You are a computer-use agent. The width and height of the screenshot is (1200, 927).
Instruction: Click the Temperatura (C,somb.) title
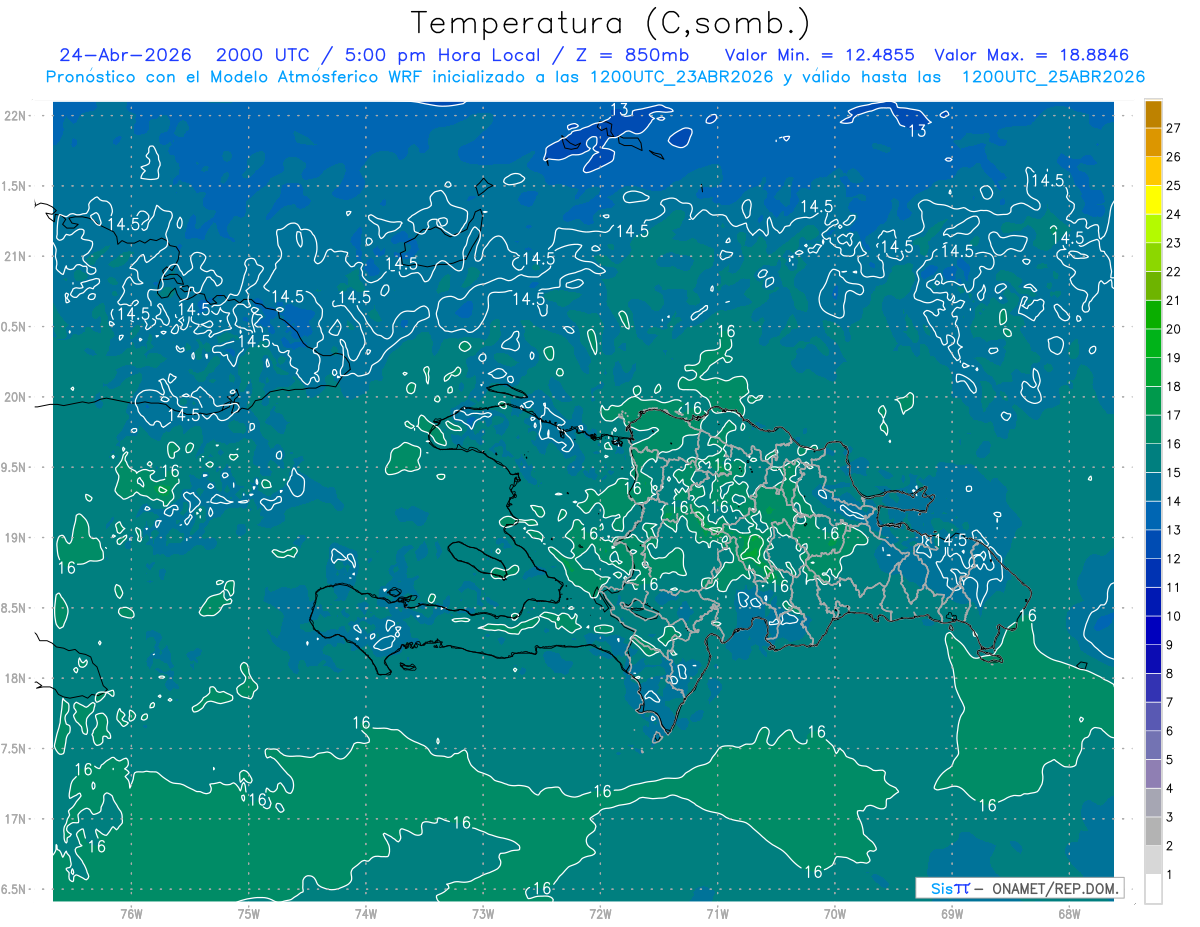point(611,22)
